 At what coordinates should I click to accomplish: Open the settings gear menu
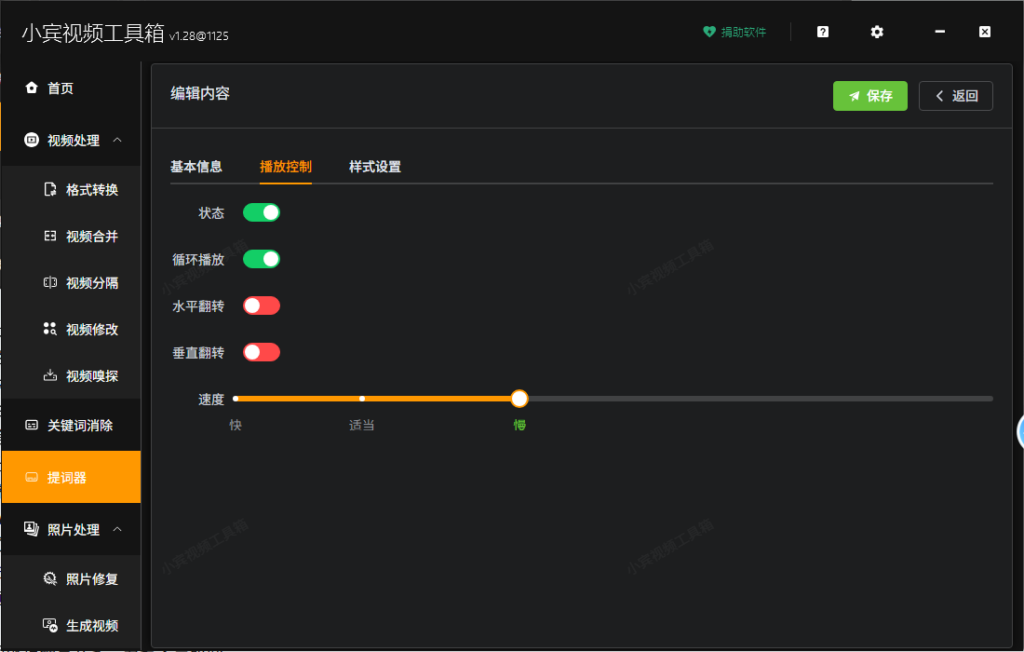pos(877,31)
